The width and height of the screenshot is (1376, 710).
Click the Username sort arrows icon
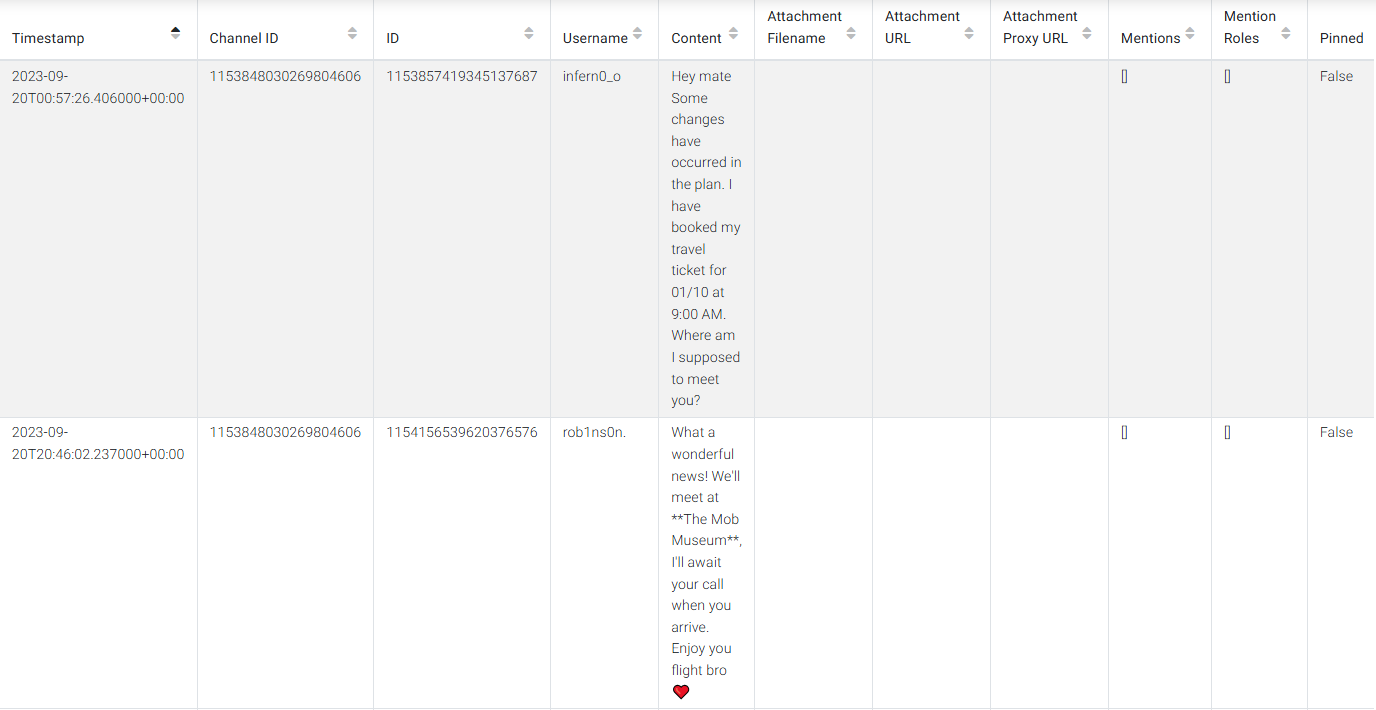(638, 33)
